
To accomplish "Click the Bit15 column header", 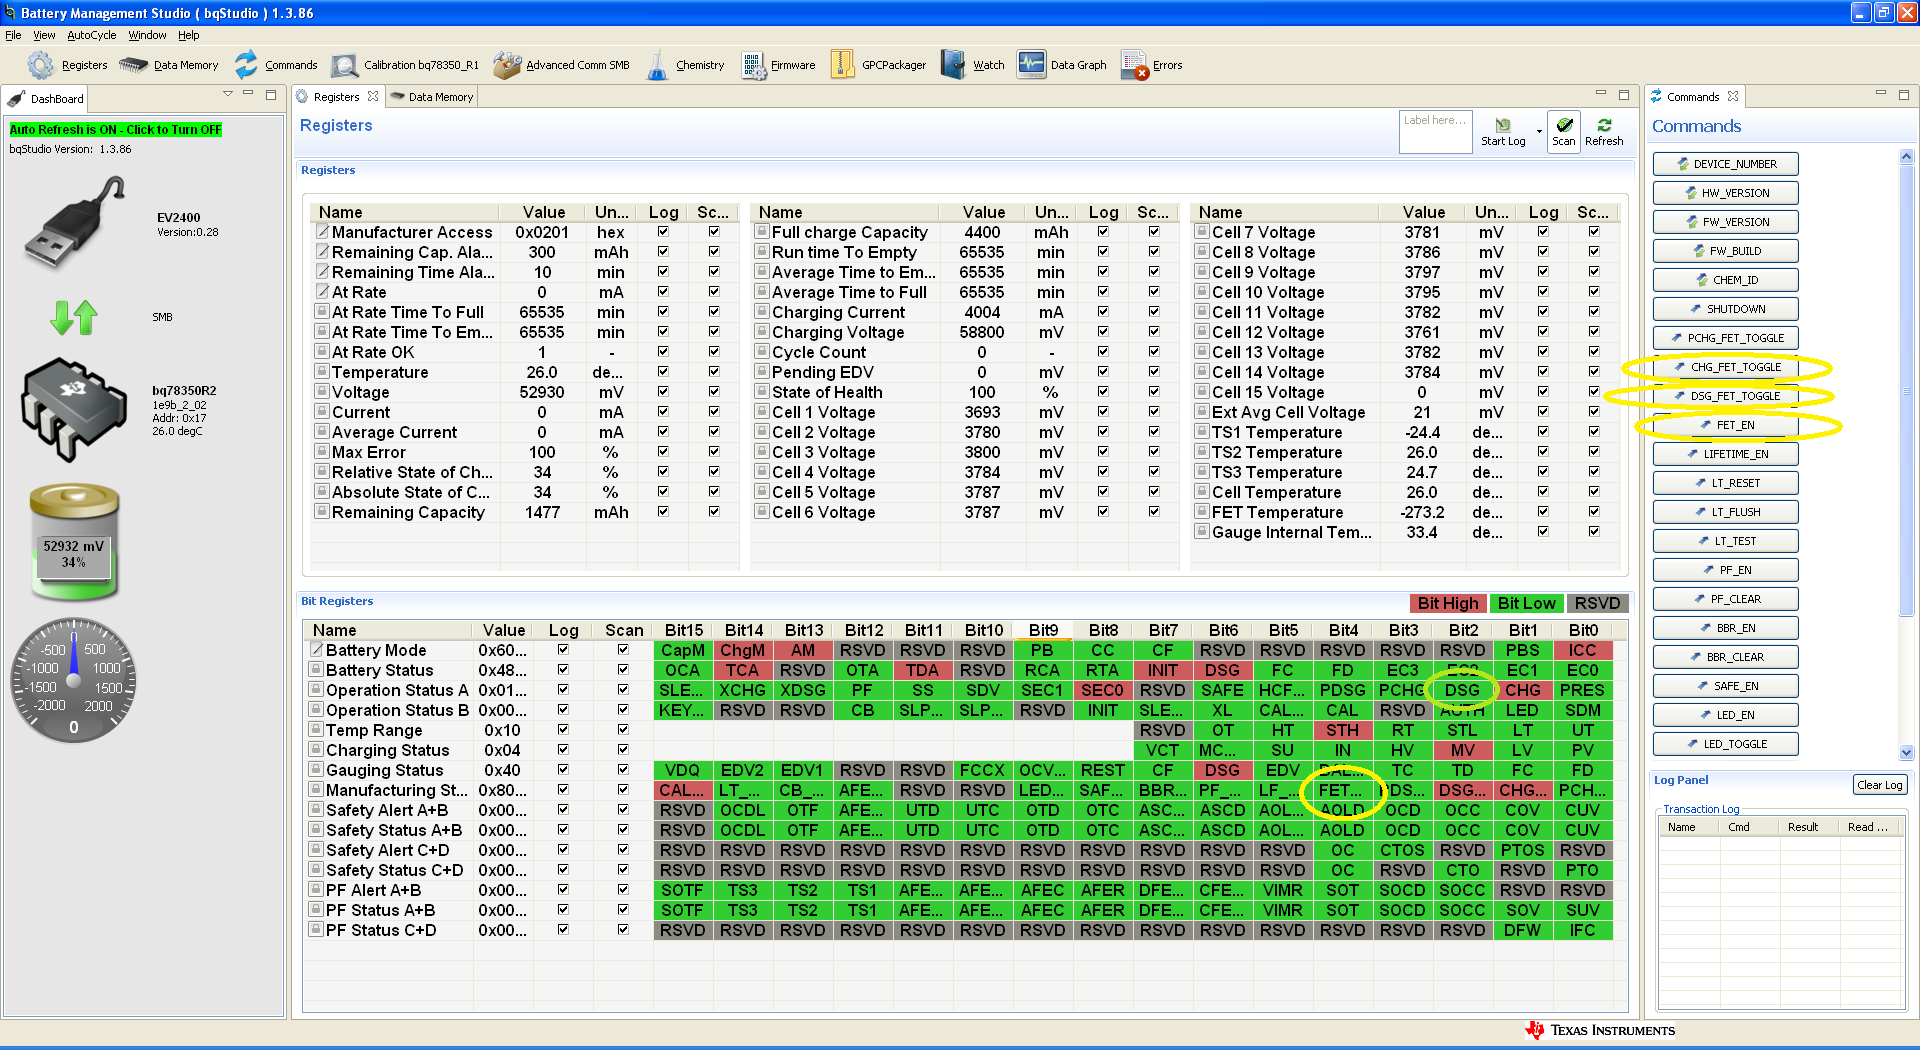I will tap(684, 630).
